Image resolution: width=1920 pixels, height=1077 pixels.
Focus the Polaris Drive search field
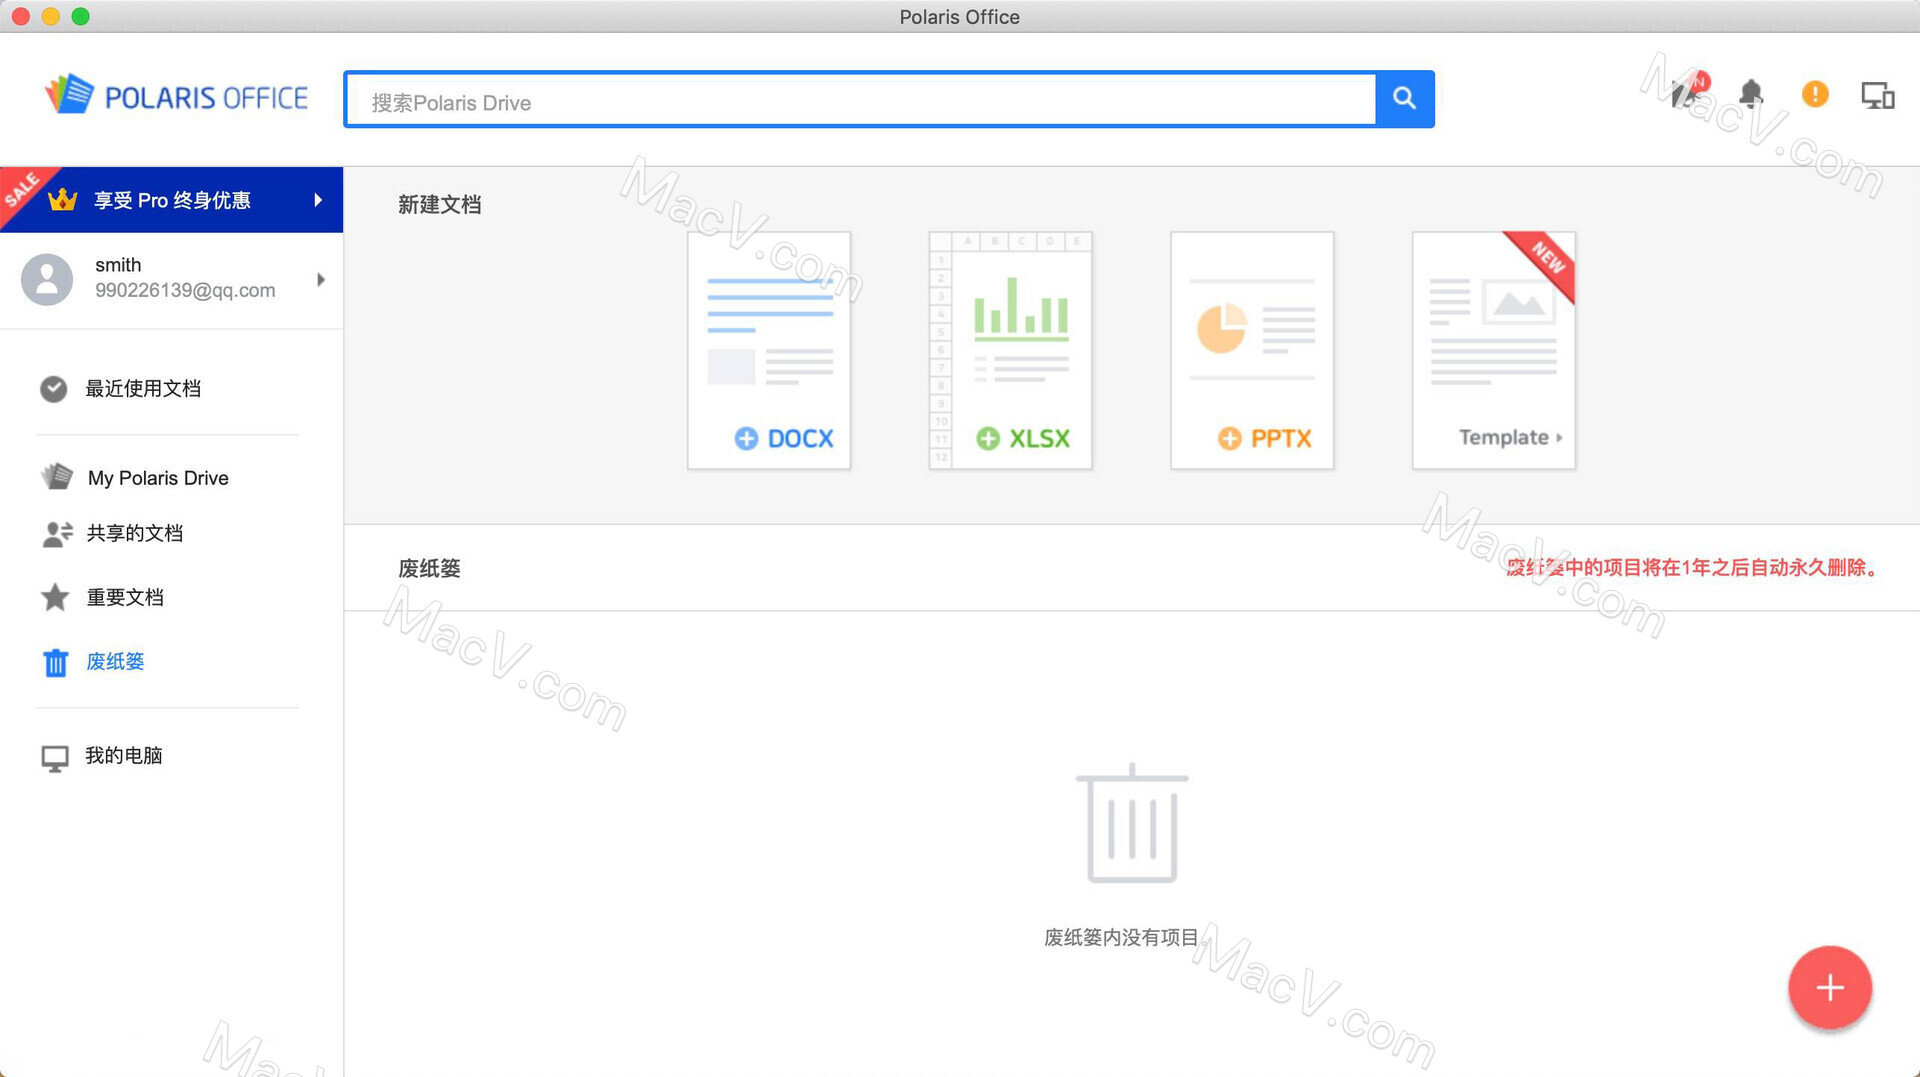(x=861, y=99)
